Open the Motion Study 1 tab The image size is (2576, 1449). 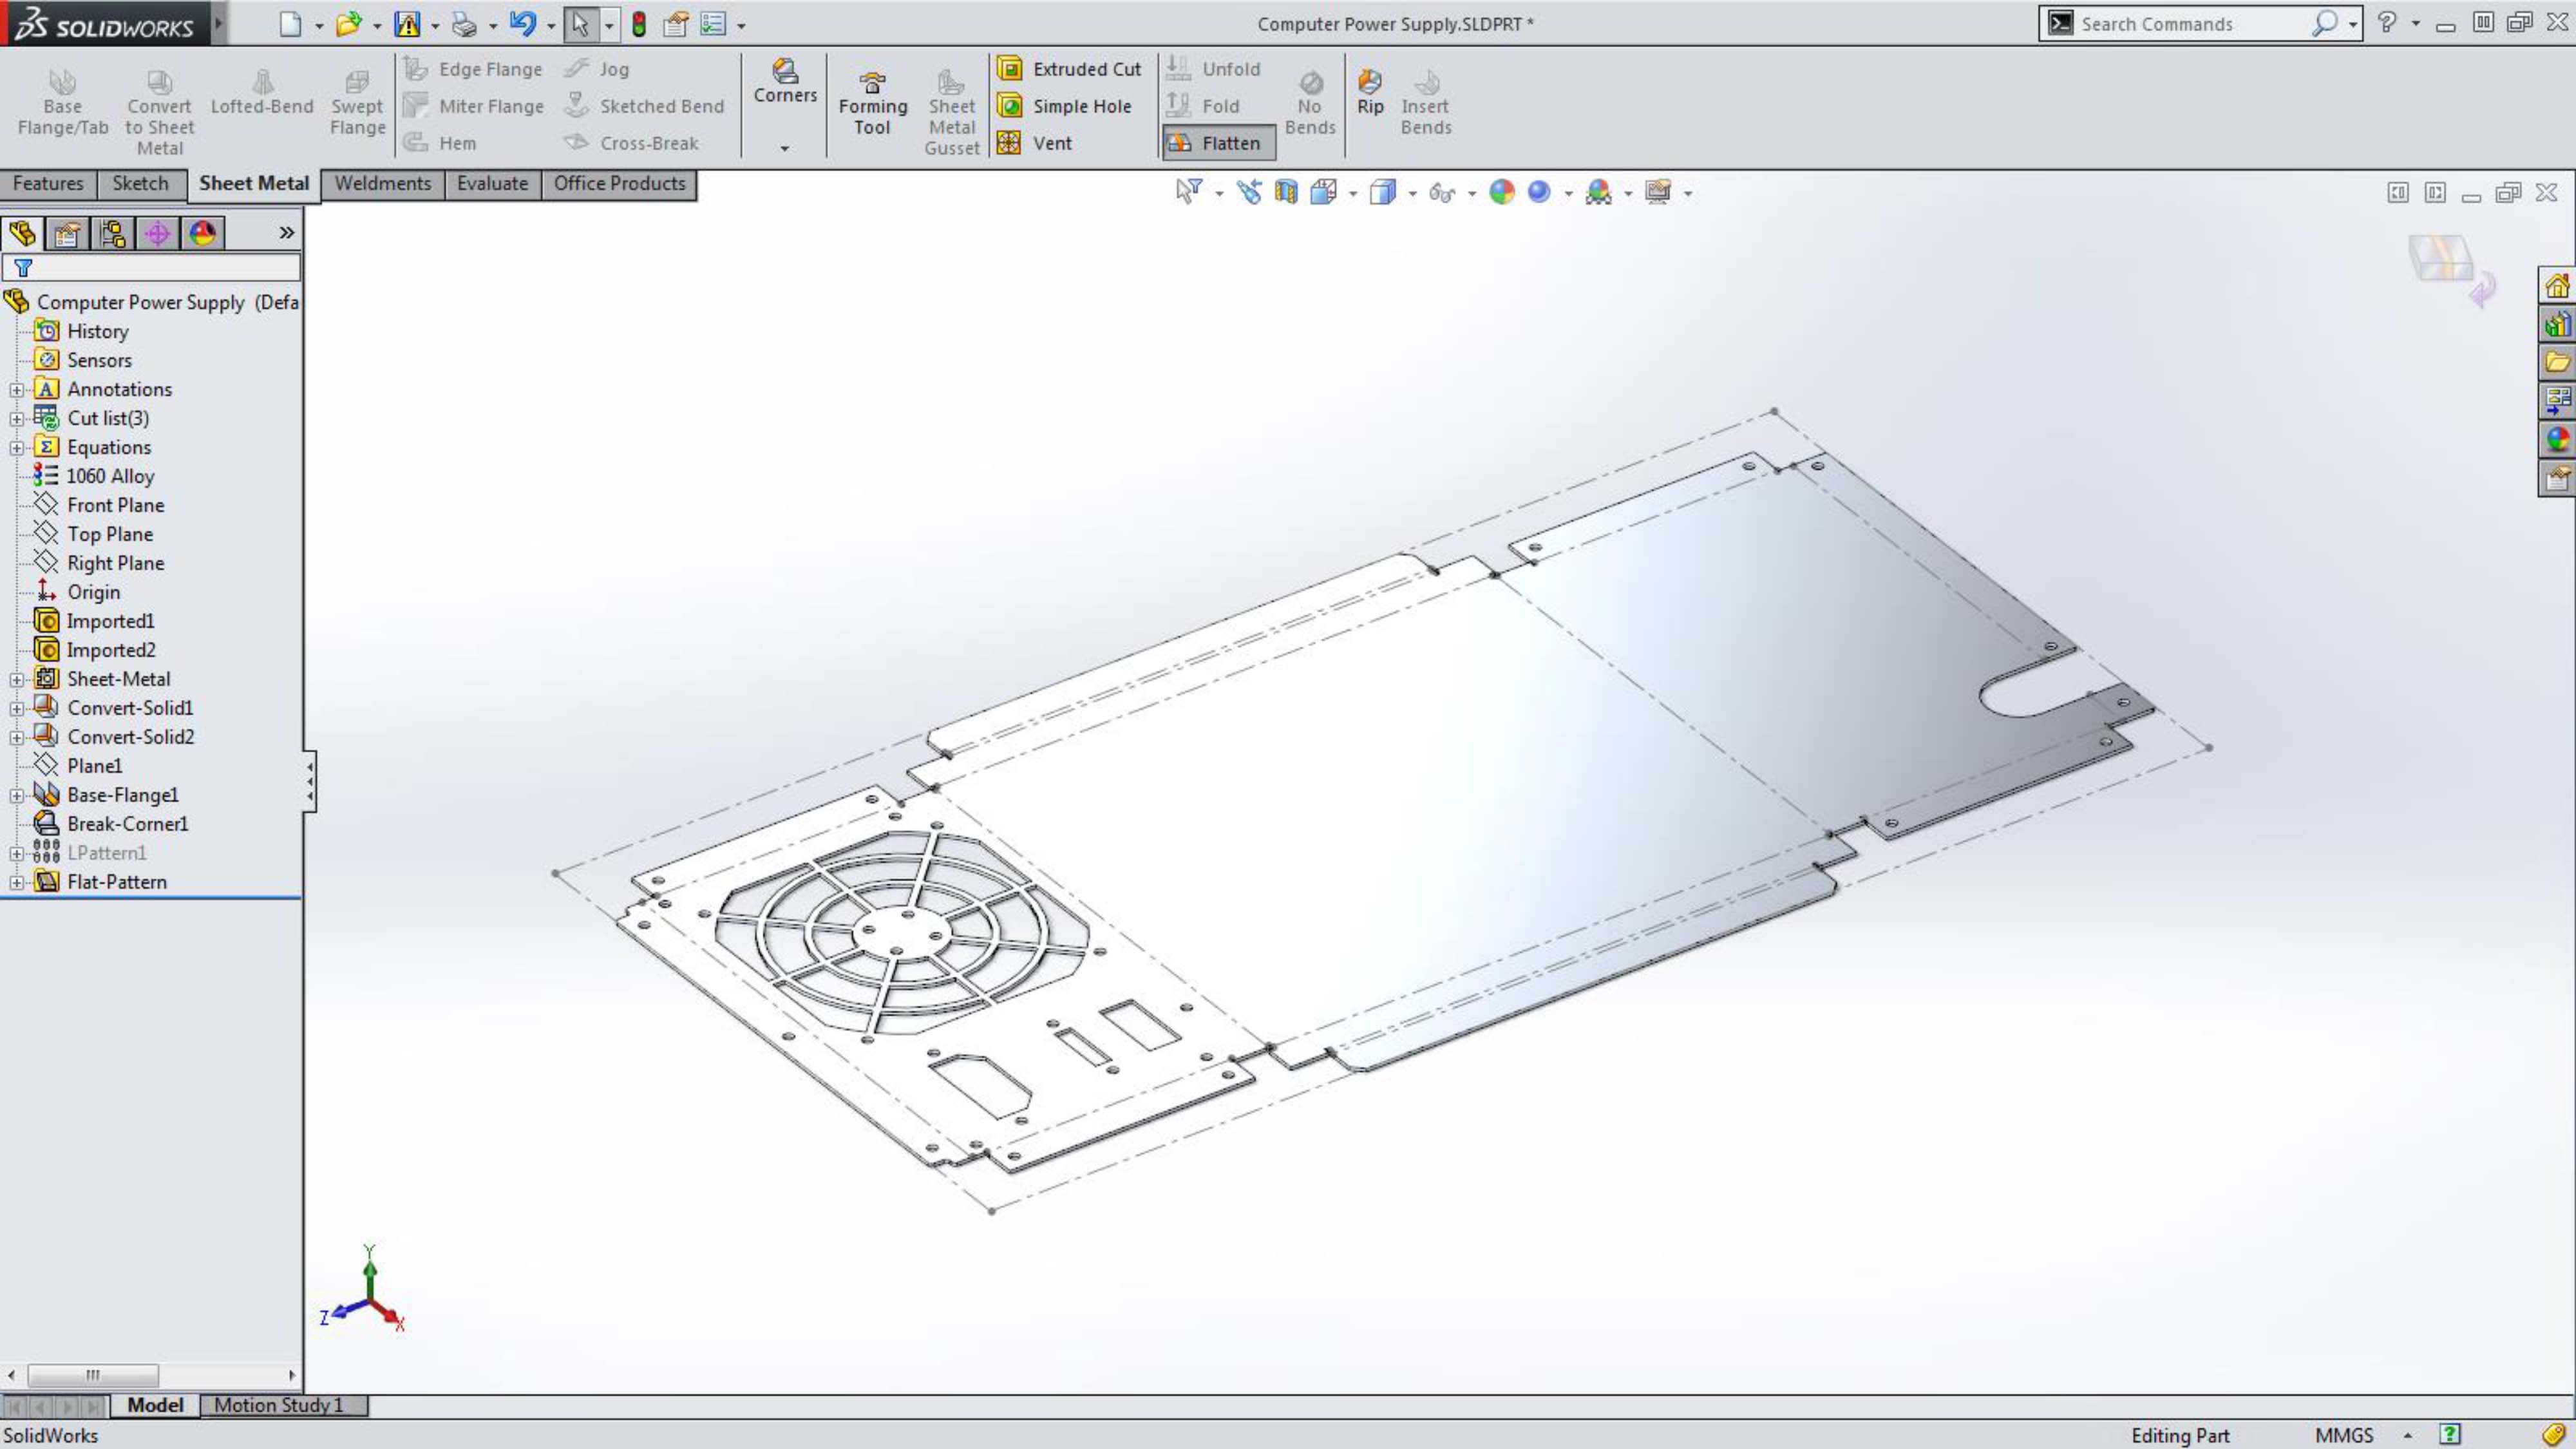click(279, 1405)
